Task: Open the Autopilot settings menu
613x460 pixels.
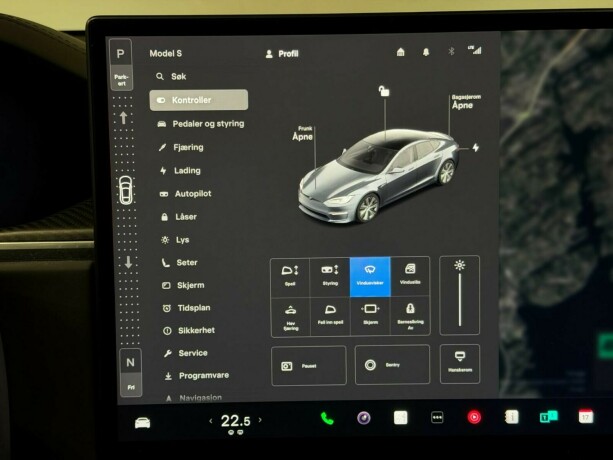Action: tap(185, 194)
